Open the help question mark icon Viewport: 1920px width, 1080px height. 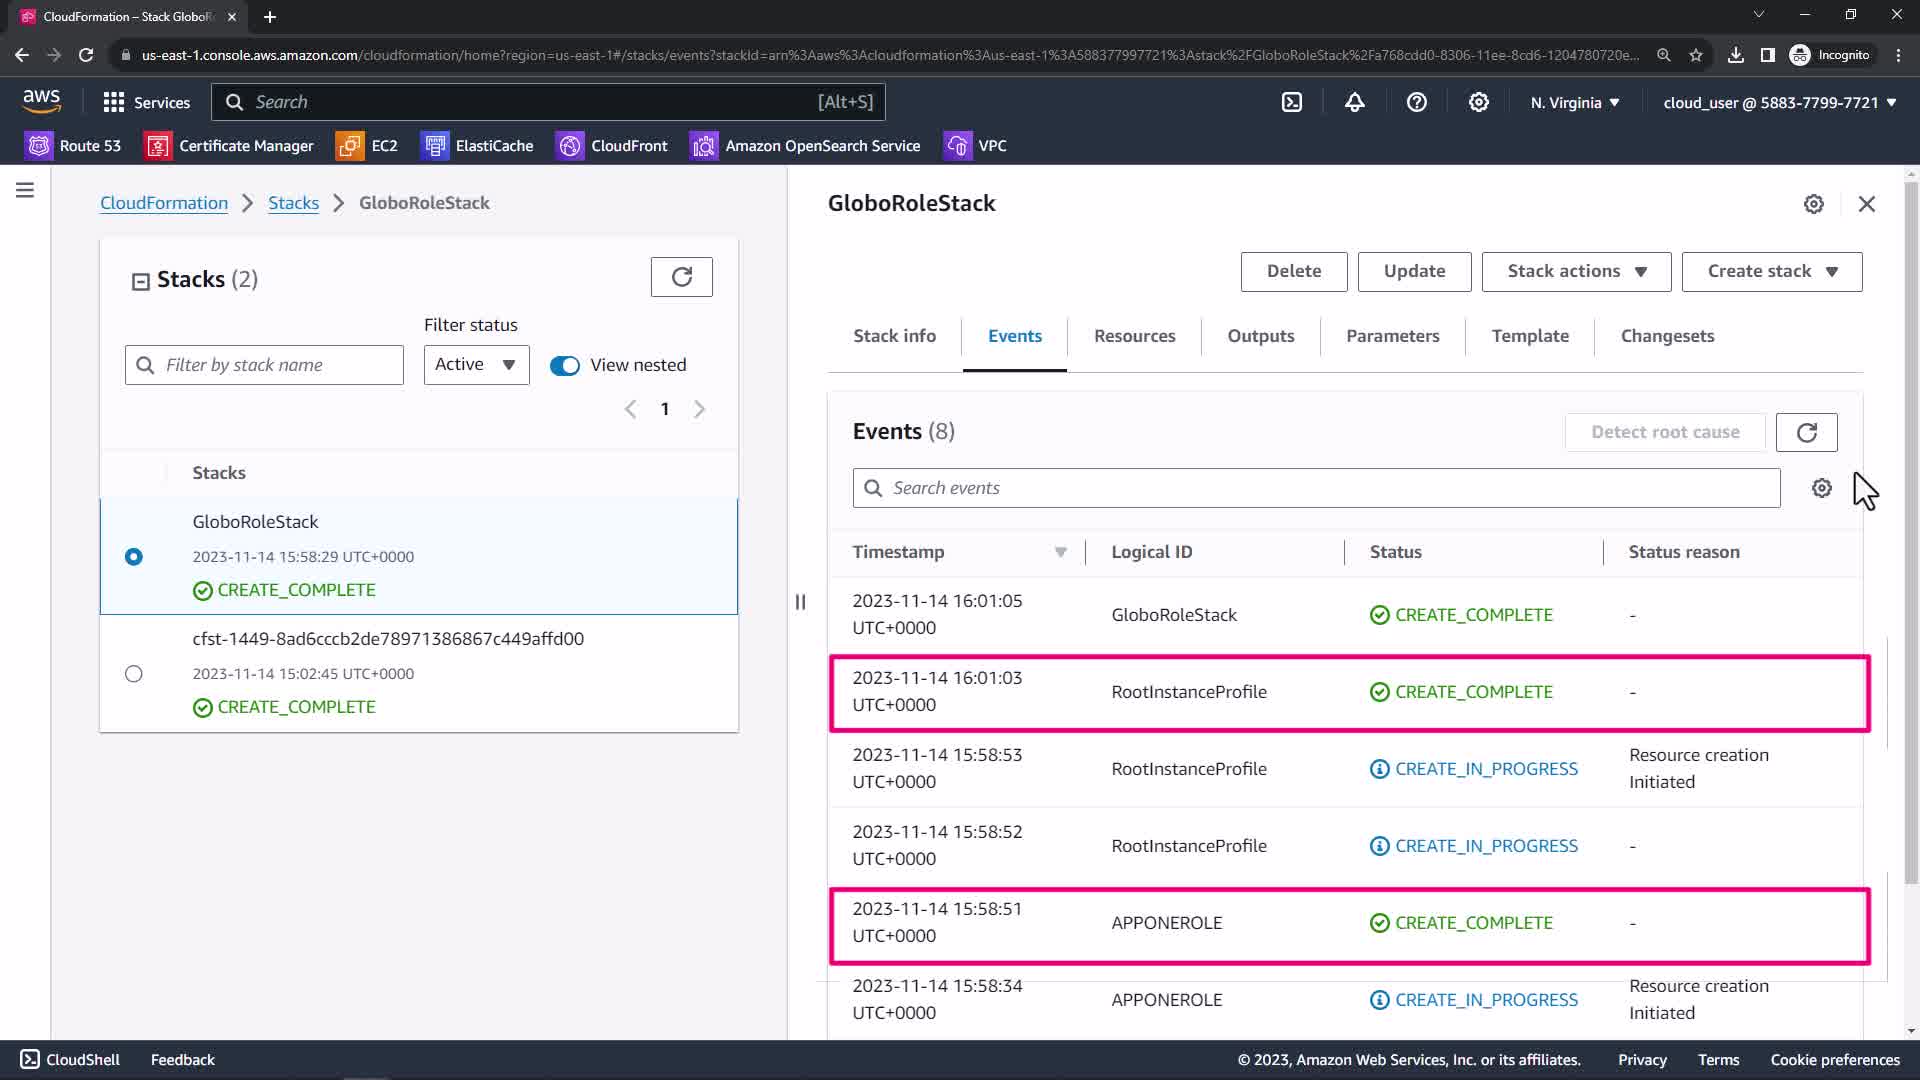tap(1416, 102)
